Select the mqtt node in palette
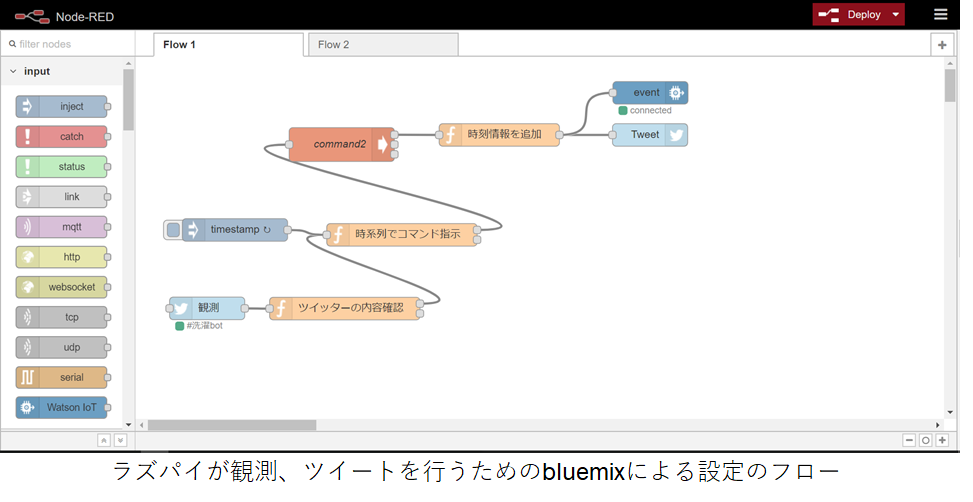This screenshot has height=502, width=973. (61, 227)
